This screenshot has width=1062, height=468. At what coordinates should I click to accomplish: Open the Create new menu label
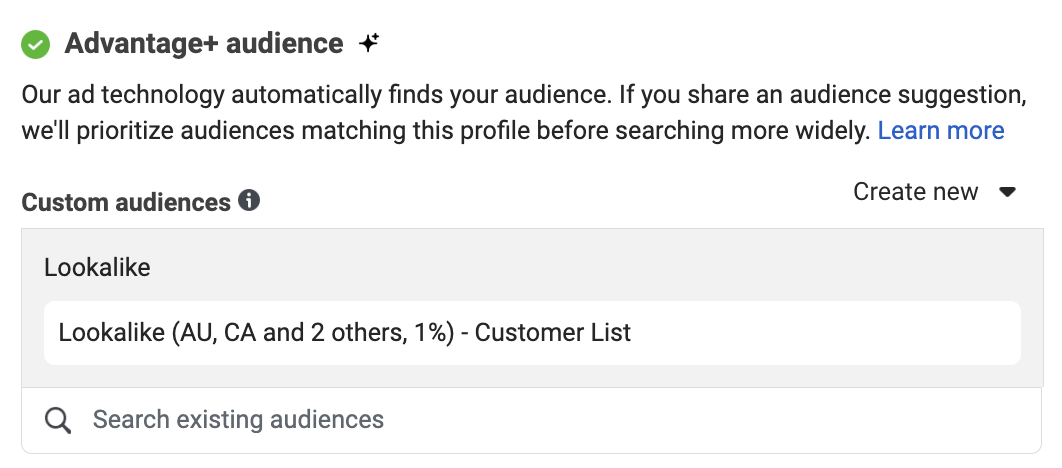tap(915, 192)
